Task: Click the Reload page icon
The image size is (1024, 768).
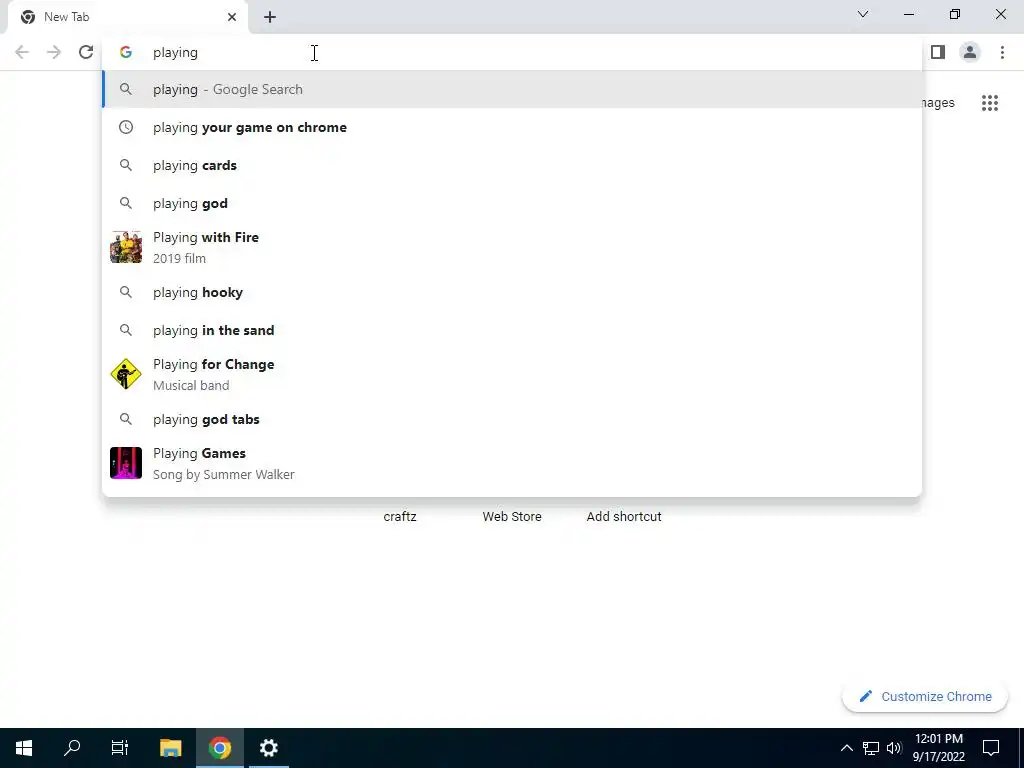Action: [86, 52]
